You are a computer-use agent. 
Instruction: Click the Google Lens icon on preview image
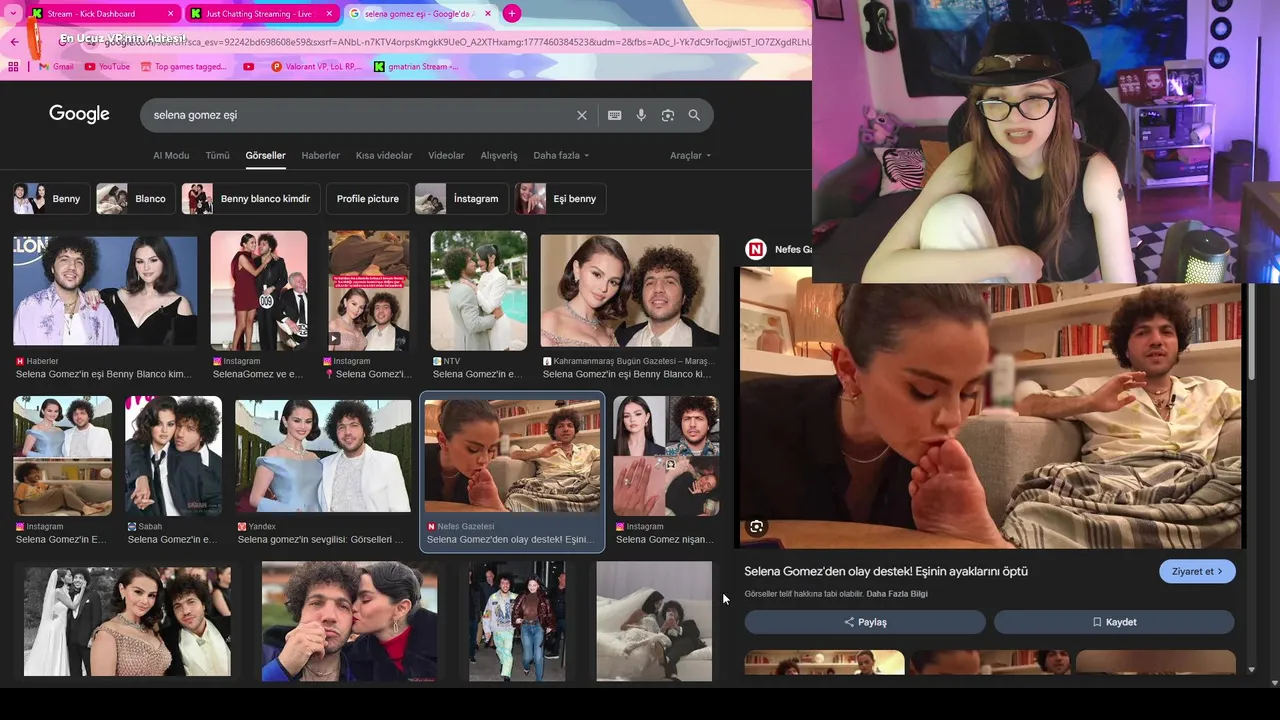point(757,526)
